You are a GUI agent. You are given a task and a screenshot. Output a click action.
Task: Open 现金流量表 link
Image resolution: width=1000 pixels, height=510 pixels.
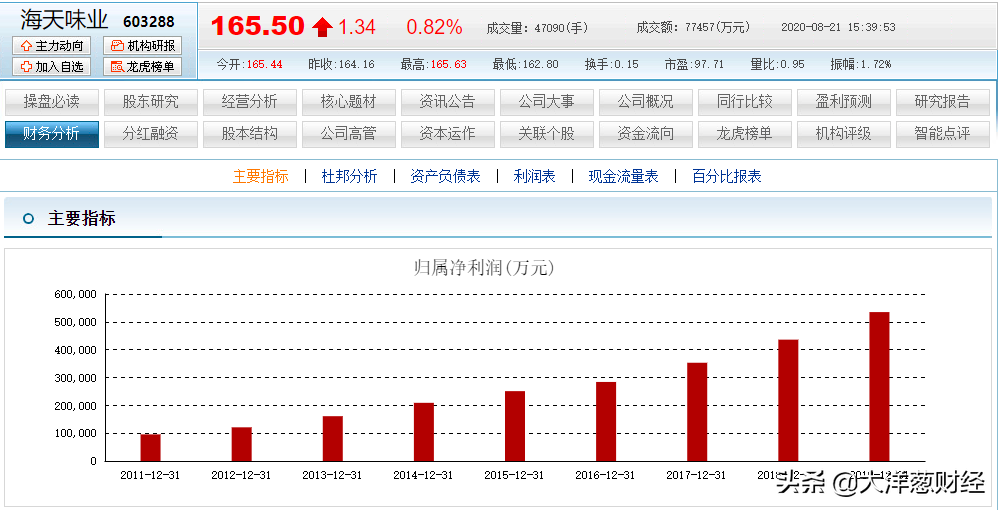pyautogui.click(x=623, y=176)
